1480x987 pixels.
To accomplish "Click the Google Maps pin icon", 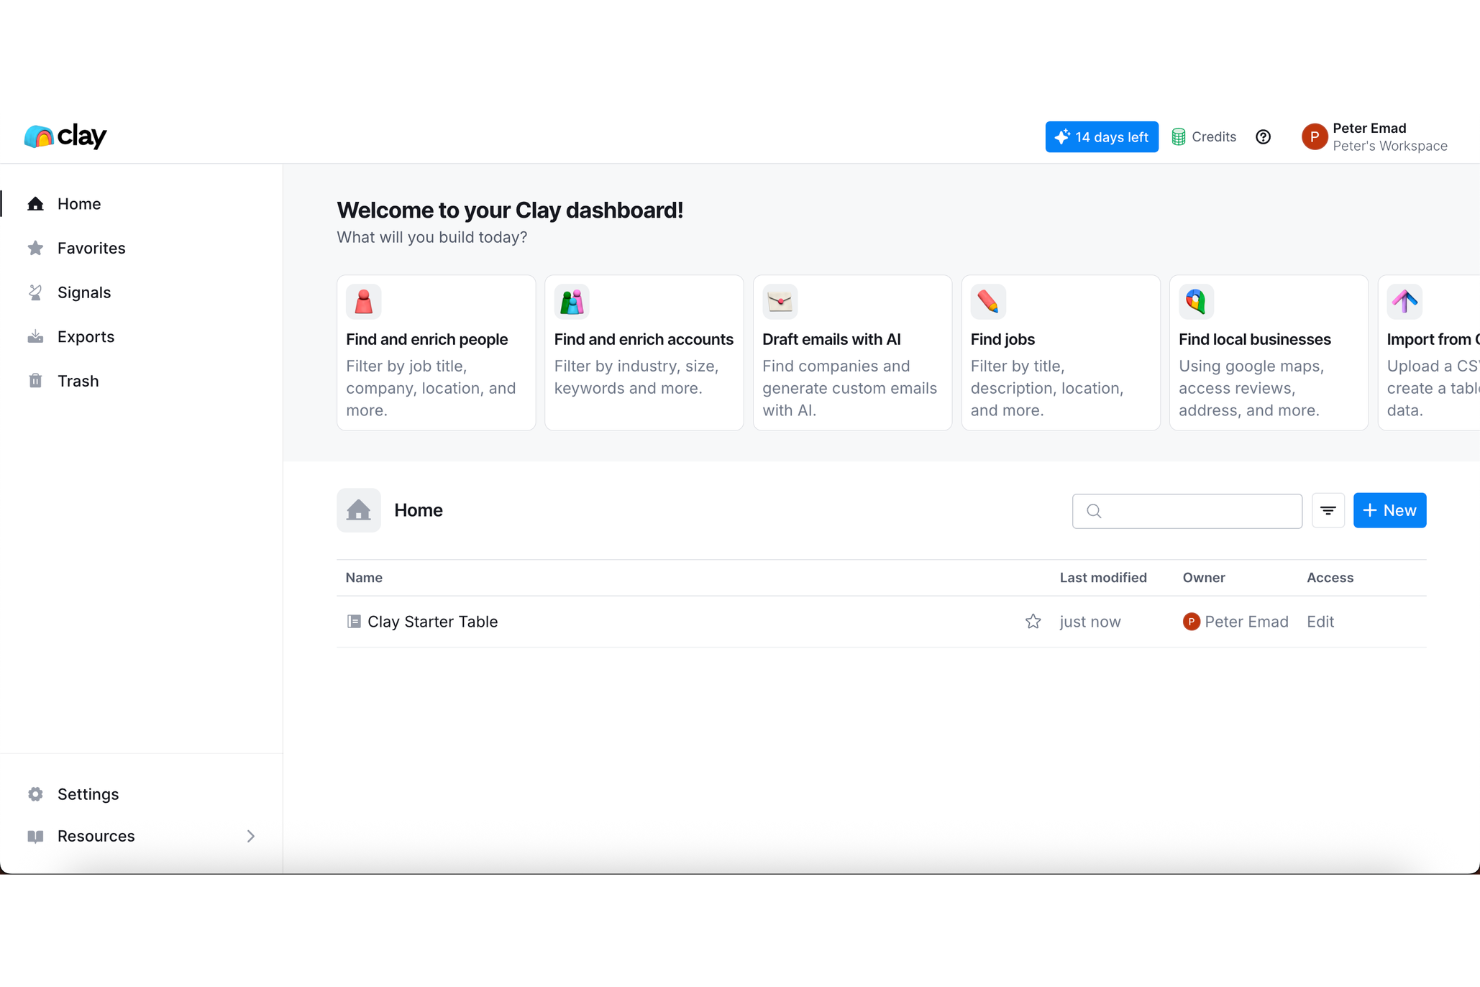I will (1196, 301).
